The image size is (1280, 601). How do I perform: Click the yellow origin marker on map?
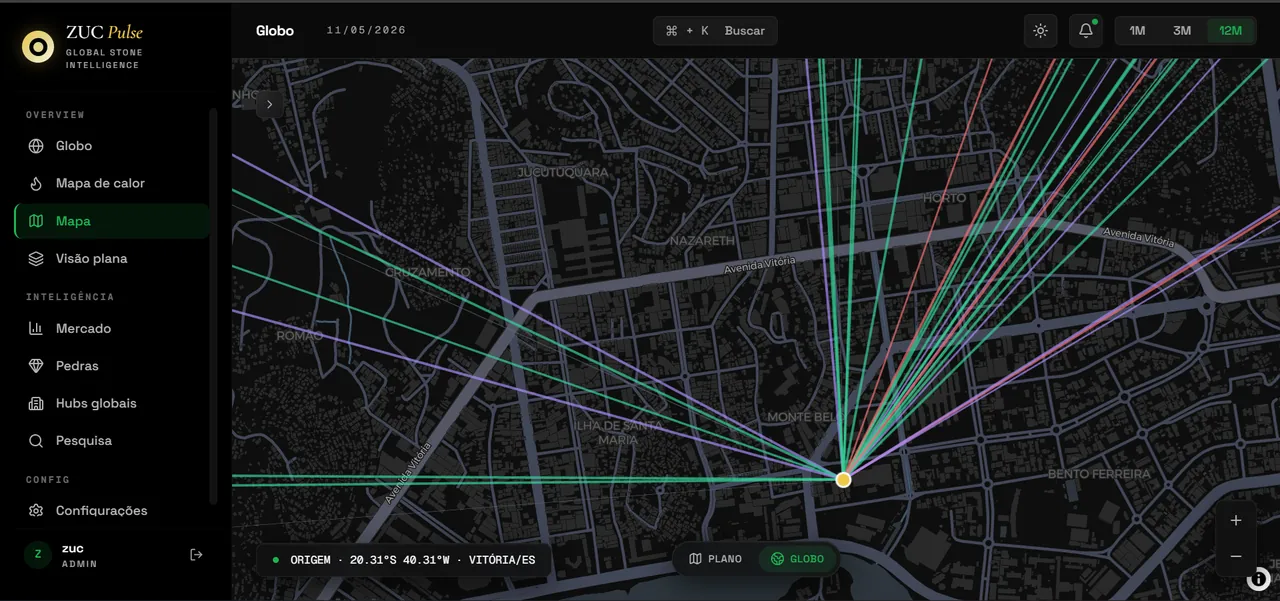point(843,480)
